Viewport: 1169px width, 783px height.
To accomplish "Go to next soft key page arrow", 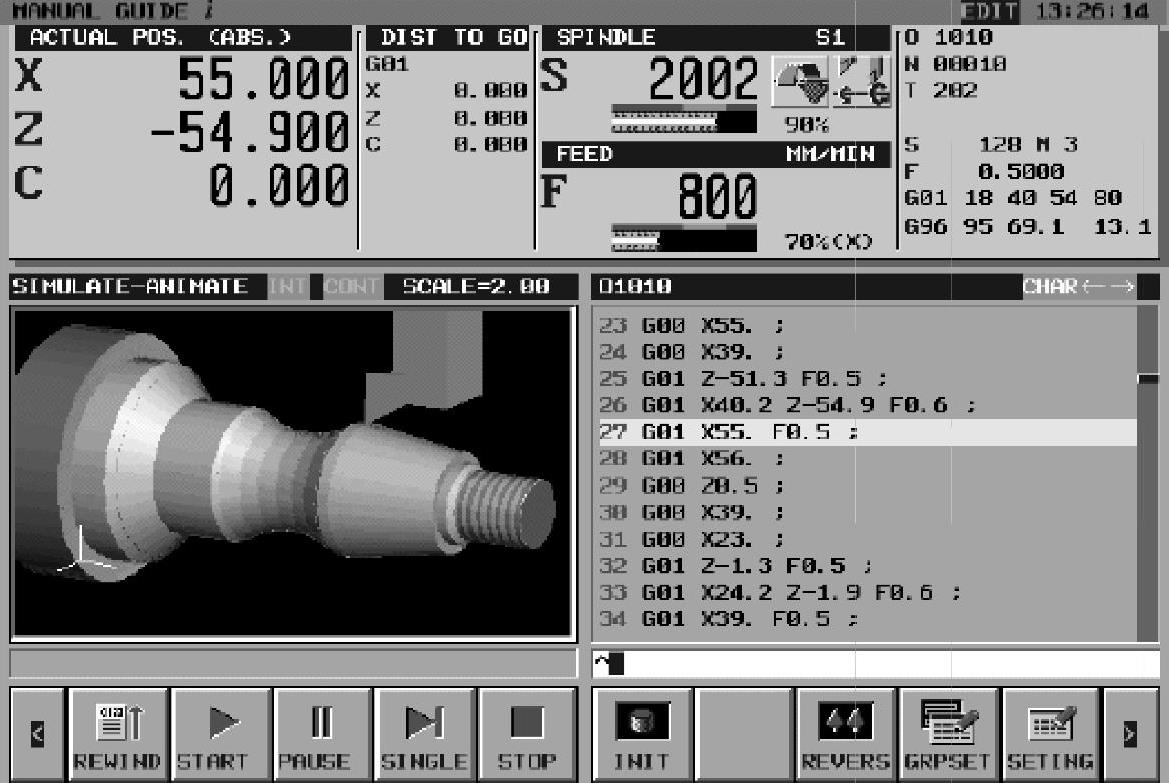I will [x=1130, y=735].
